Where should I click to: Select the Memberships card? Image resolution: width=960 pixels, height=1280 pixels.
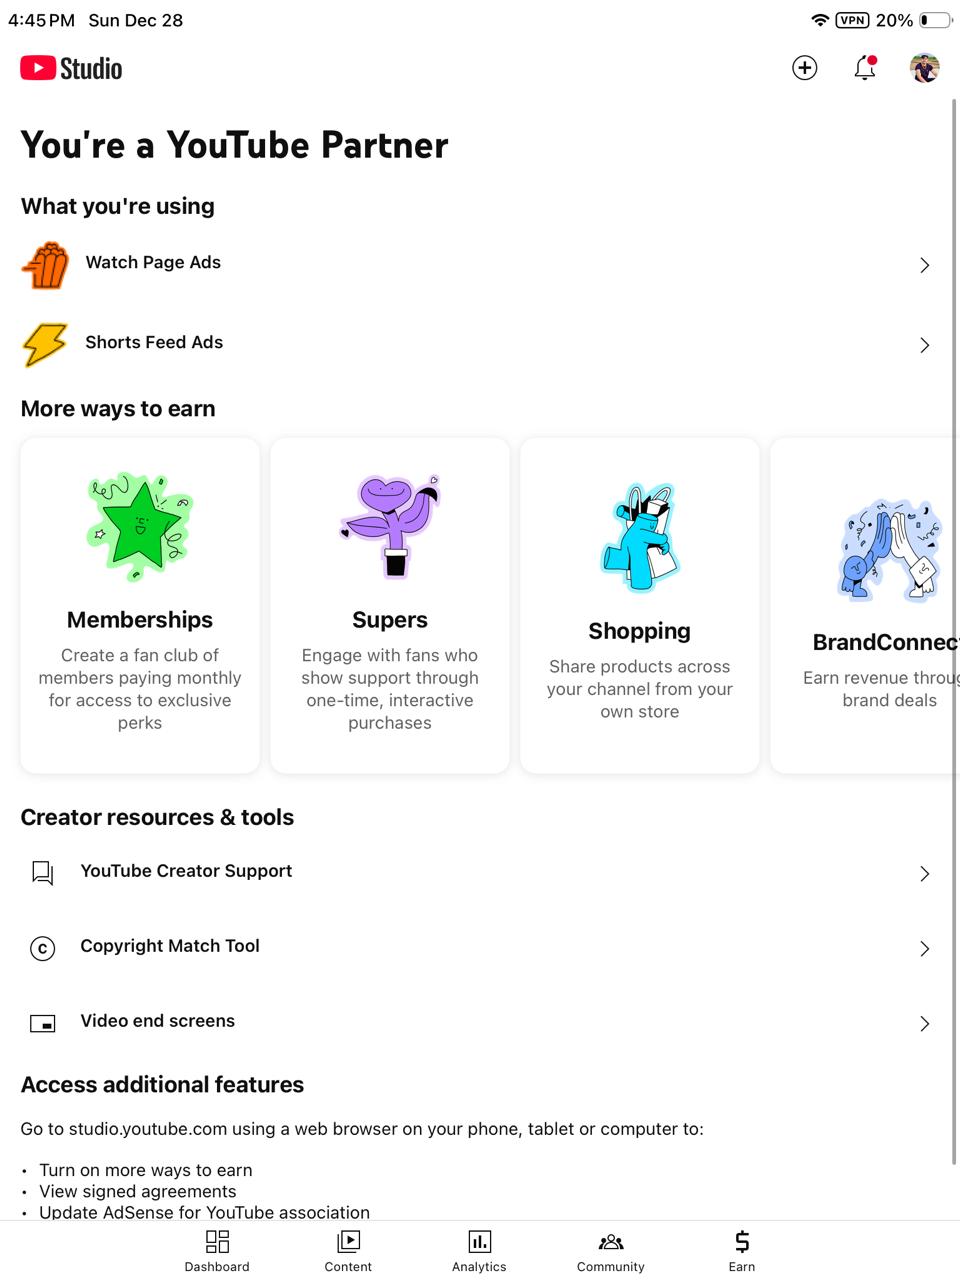[x=140, y=605]
